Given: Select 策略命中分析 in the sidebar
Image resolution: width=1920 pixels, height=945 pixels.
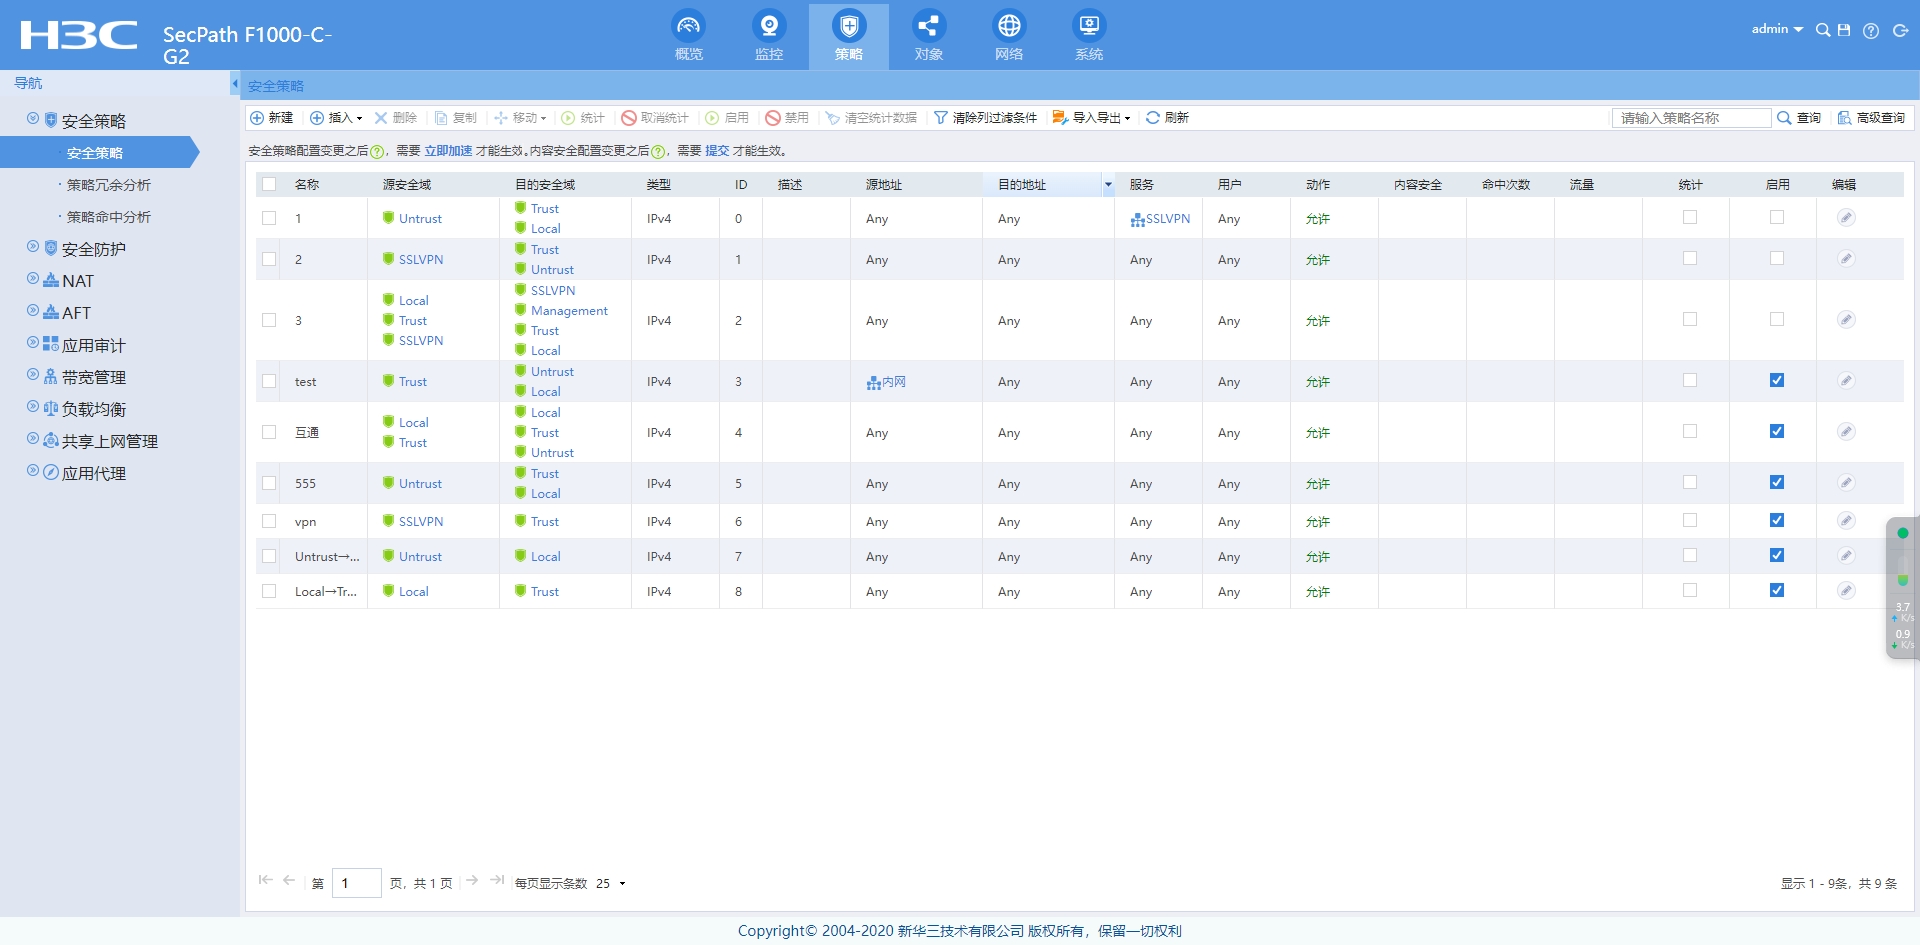Looking at the screenshot, I should (x=108, y=217).
